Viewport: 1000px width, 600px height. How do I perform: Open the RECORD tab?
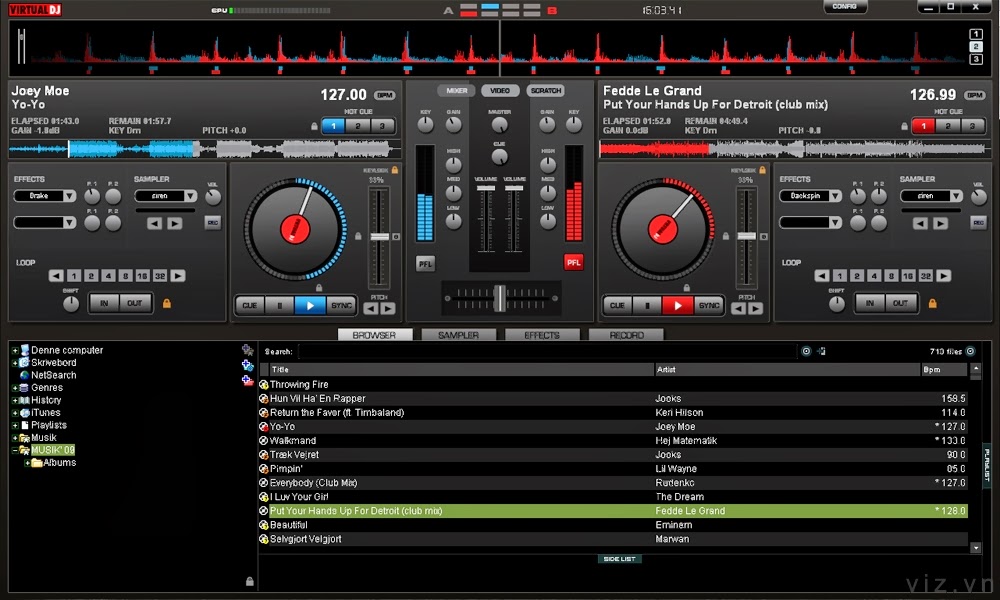pos(626,335)
